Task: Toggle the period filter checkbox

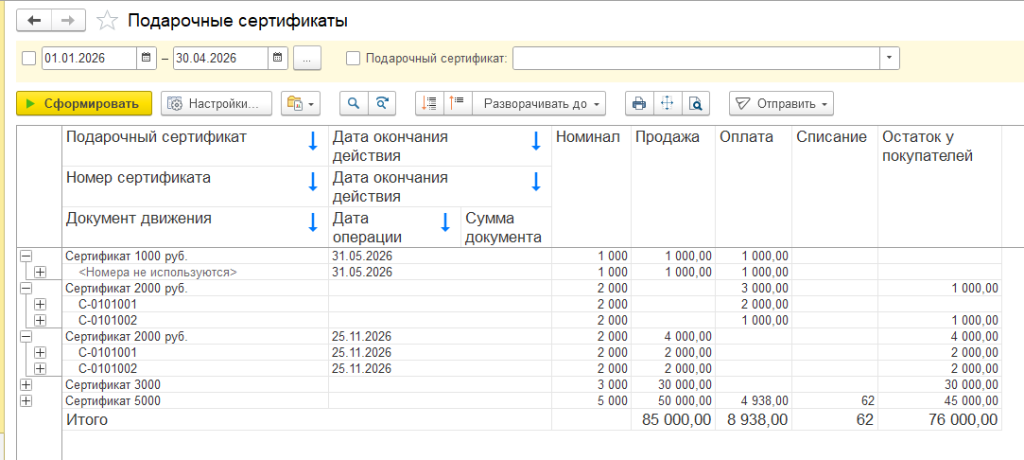Action: (29, 58)
